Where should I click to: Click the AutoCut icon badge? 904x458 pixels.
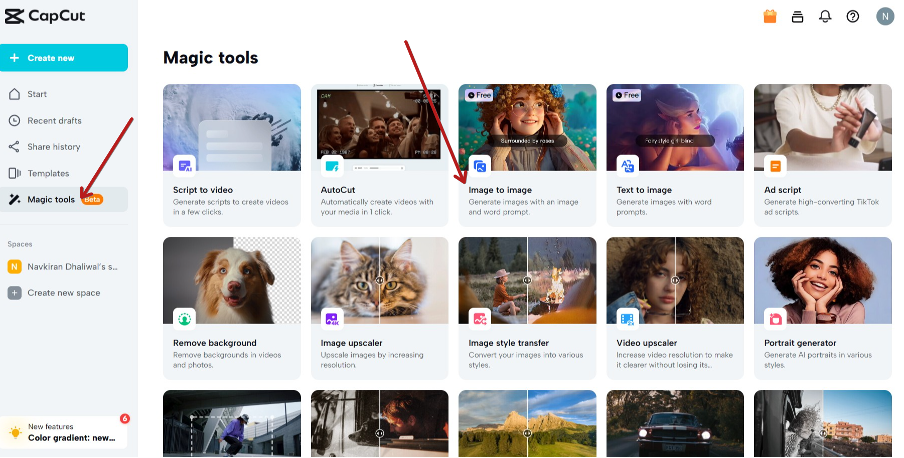pos(332,166)
